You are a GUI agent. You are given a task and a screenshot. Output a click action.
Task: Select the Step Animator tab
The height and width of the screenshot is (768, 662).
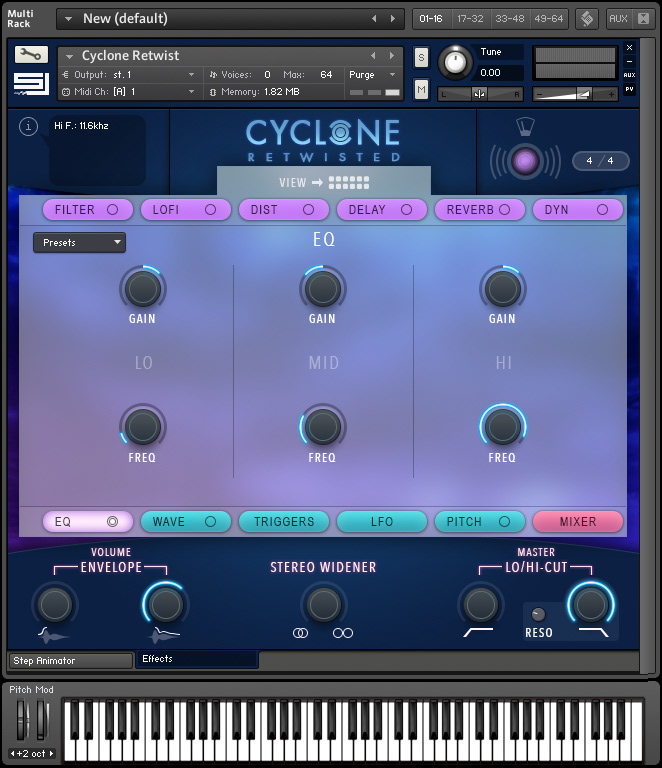tap(71, 661)
